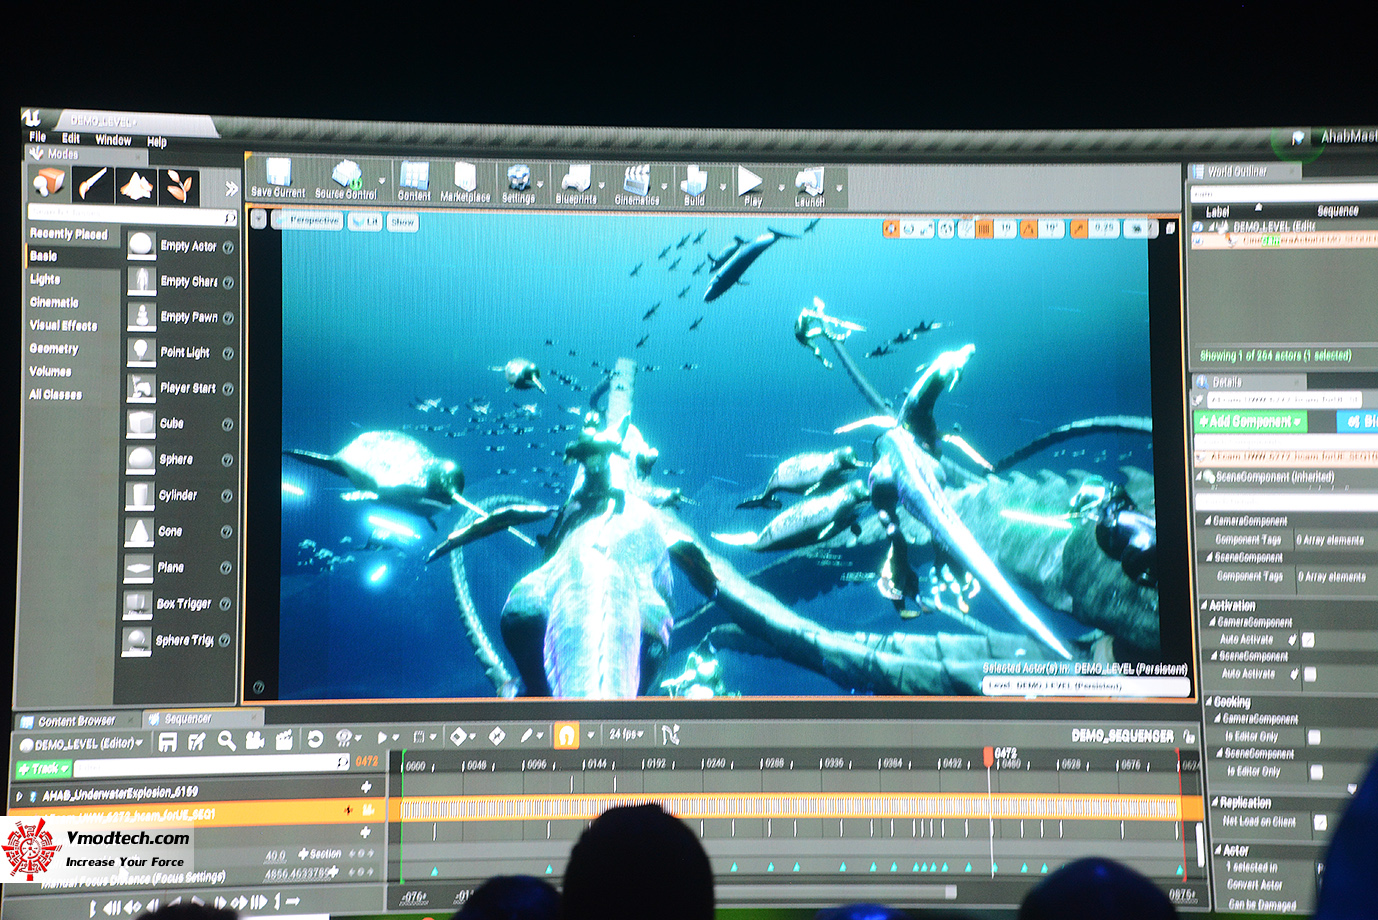Select the All Classes category
This screenshot has width=1378, height=920.
(55, 395)
